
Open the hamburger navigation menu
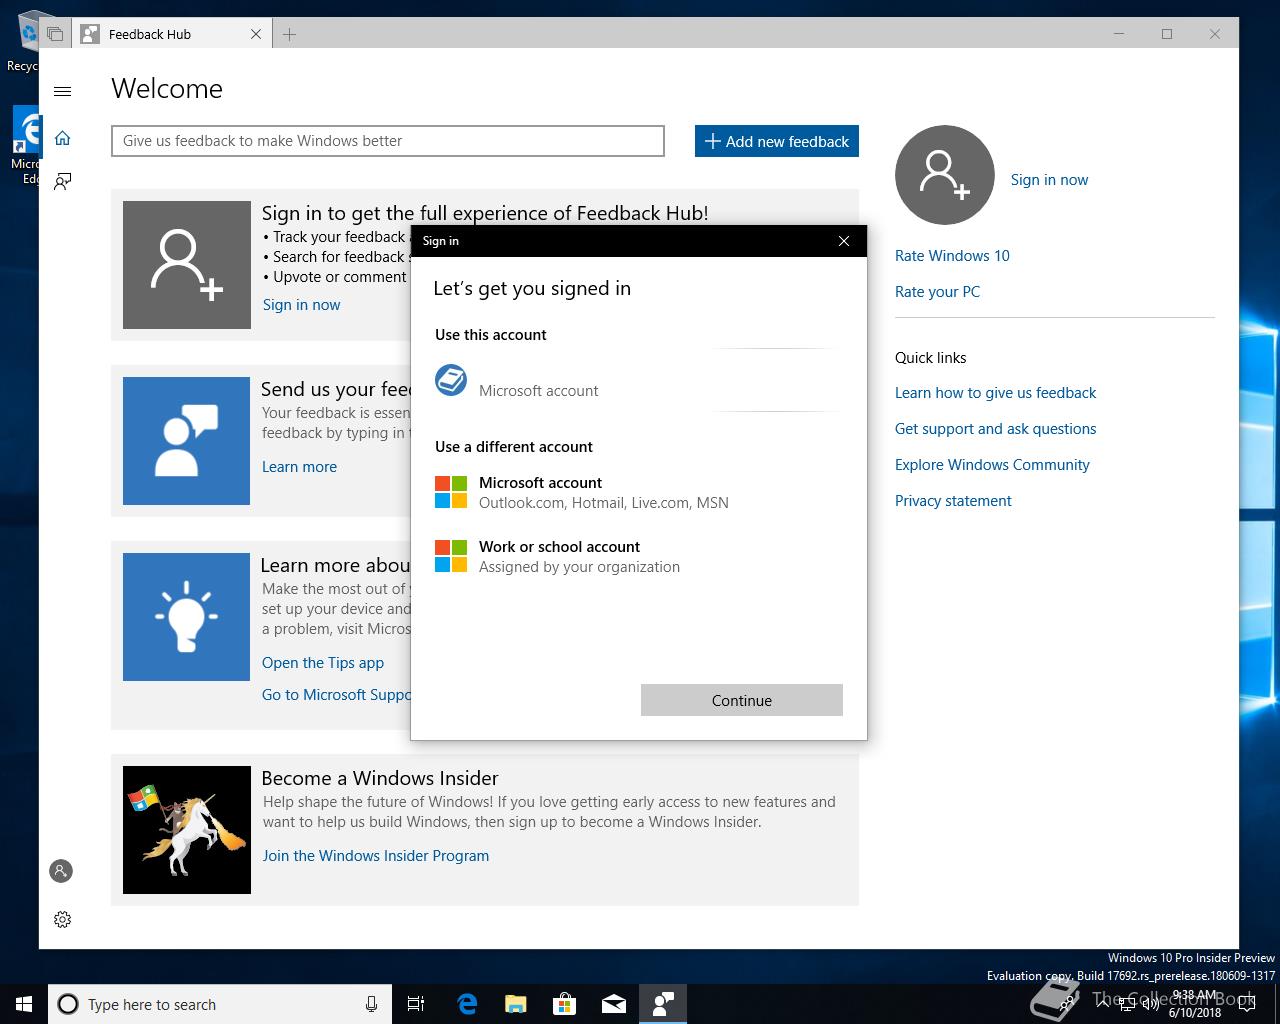[62, 91]
